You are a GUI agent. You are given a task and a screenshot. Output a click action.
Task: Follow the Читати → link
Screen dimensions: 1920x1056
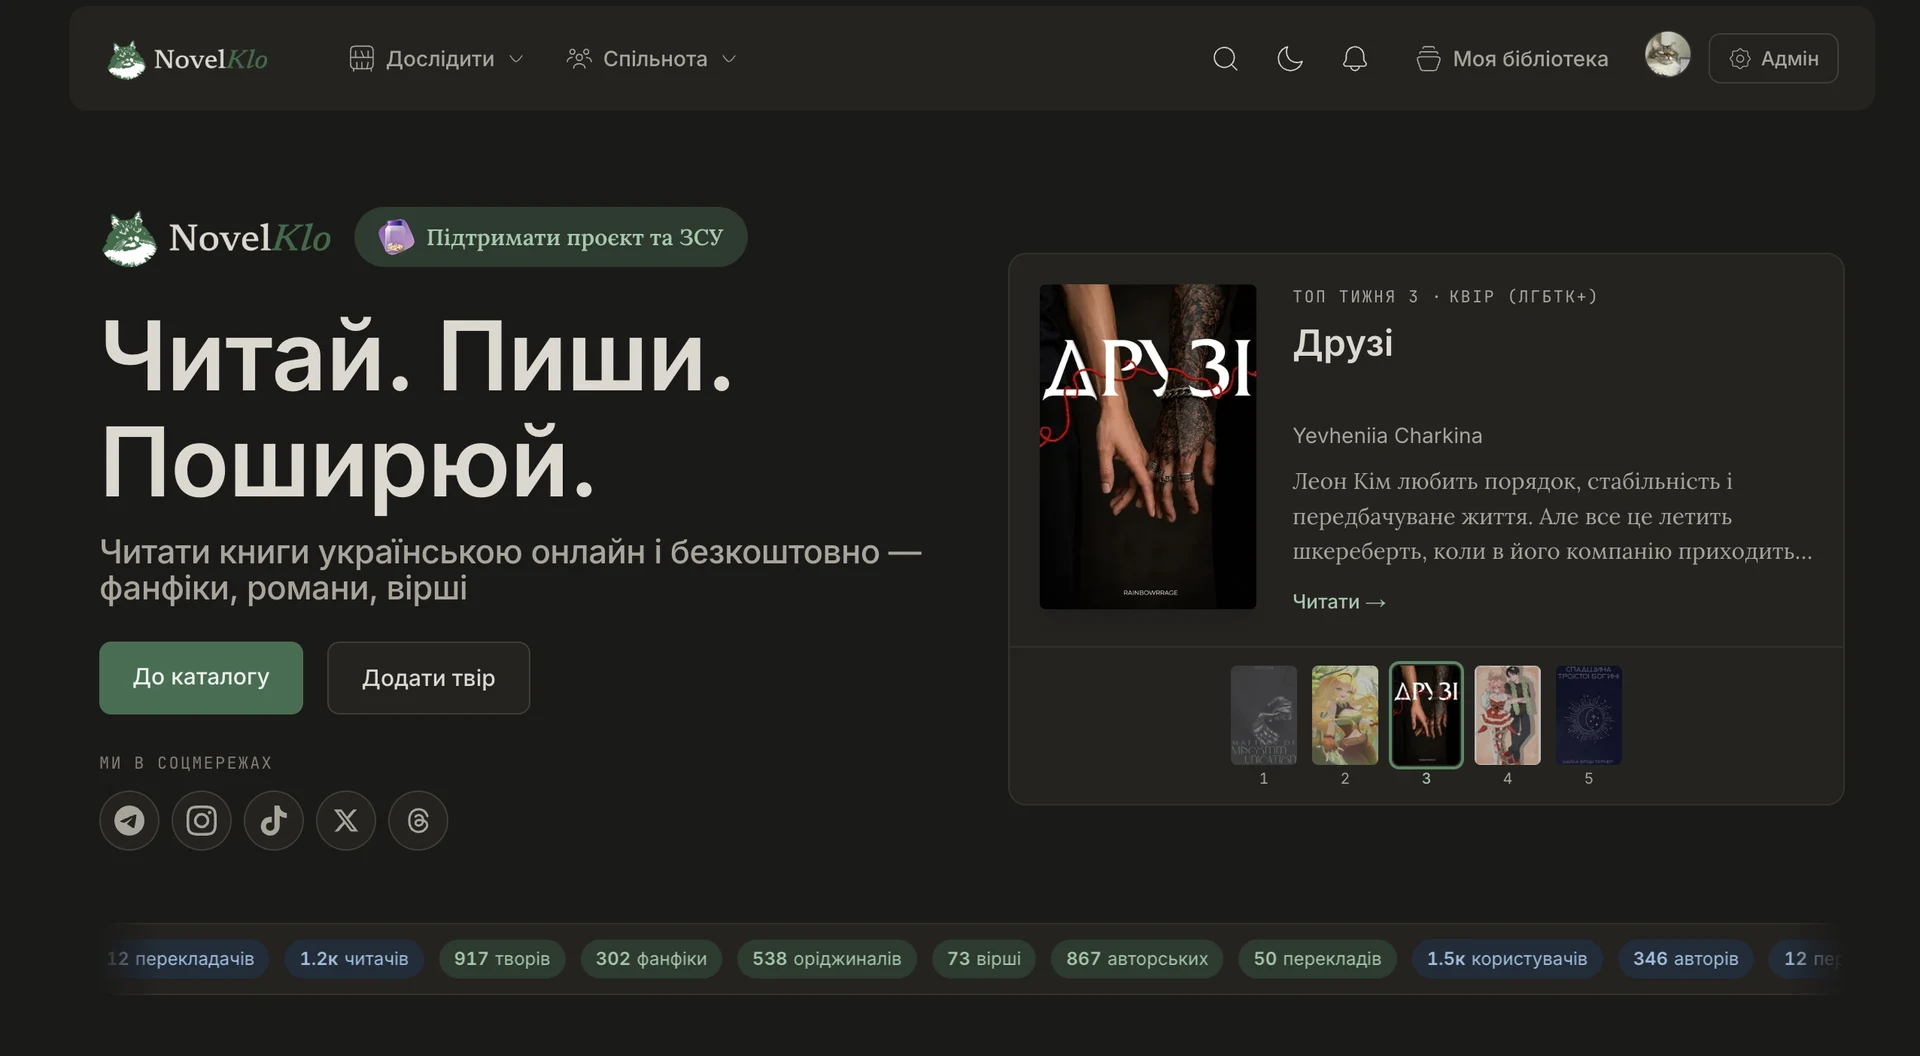coord(1339,602)
